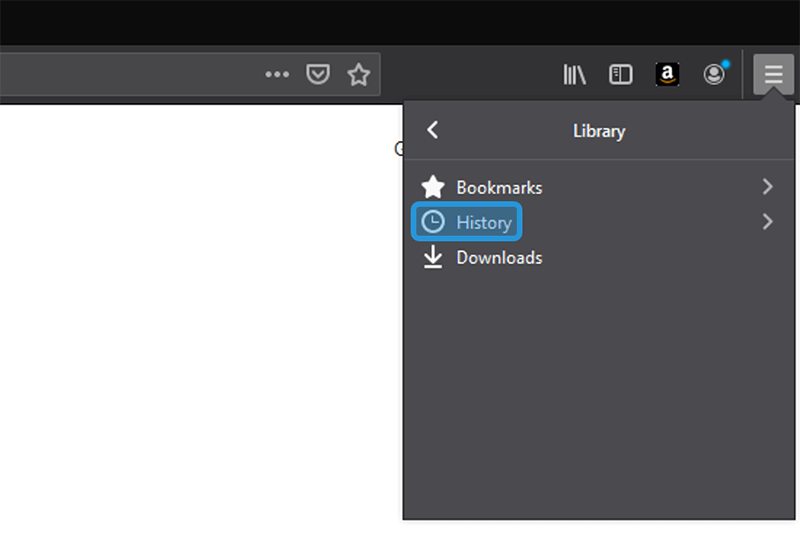Go back from Library panel
800x545 pixels.
point(433,130)
